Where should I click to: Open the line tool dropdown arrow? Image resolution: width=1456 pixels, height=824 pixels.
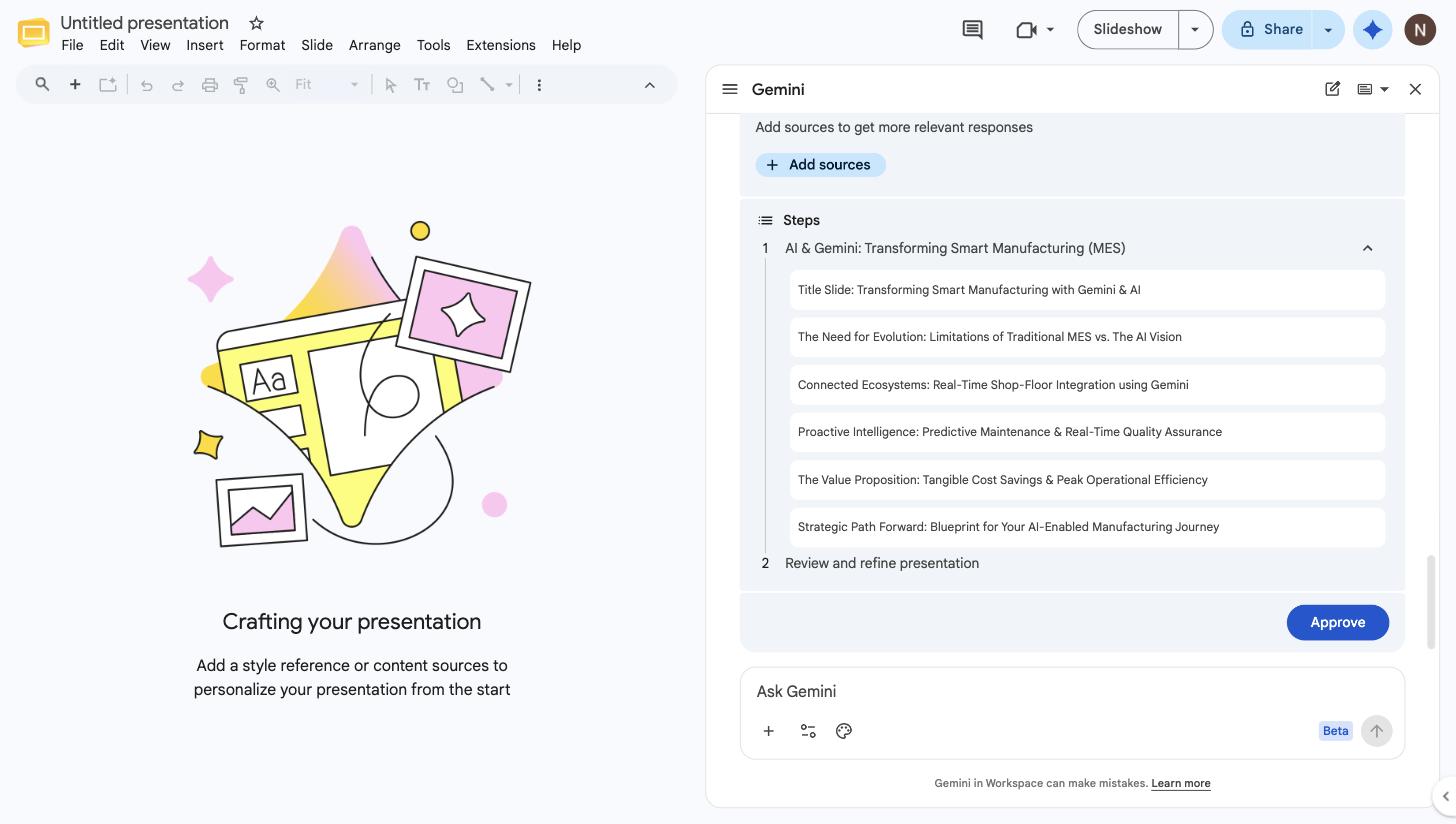509,85
